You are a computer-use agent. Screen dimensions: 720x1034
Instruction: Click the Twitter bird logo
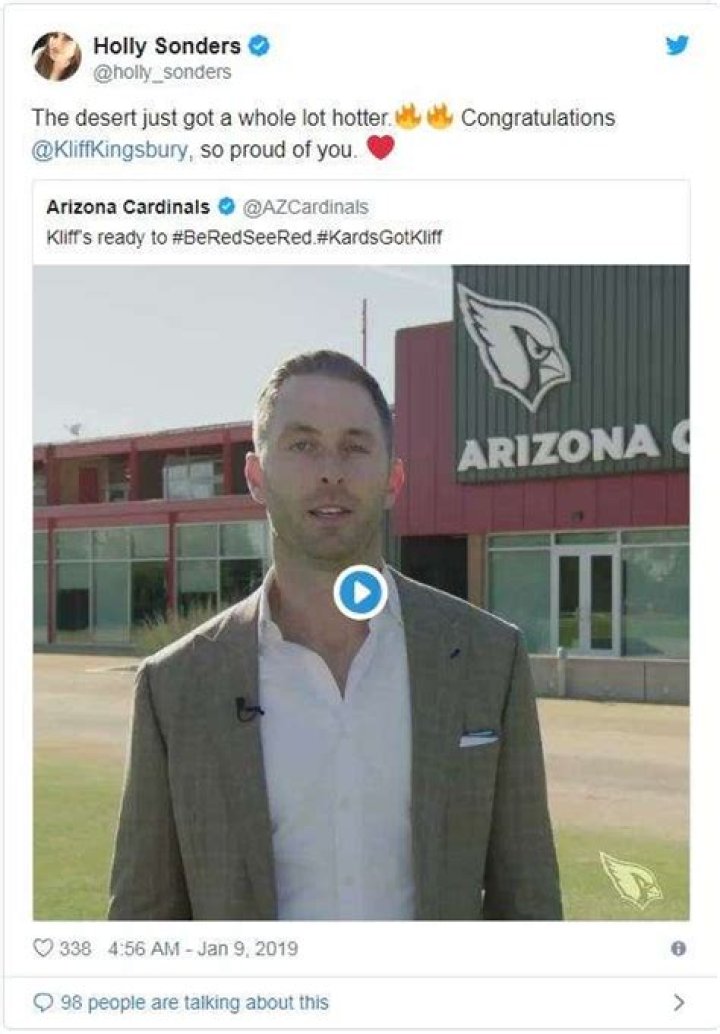pos(677,46)
